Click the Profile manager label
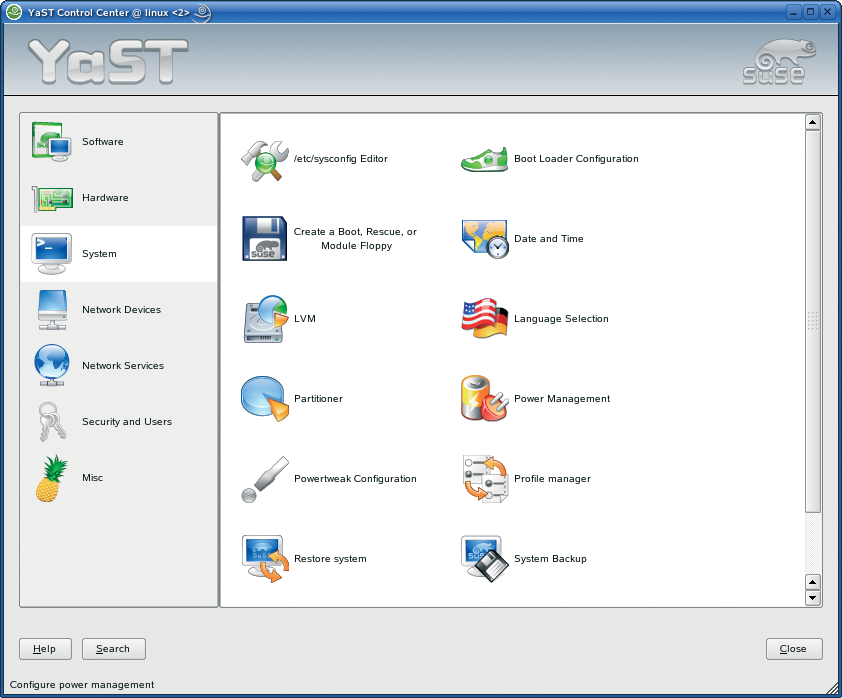842x698 pixels. (x=553, y=478)
